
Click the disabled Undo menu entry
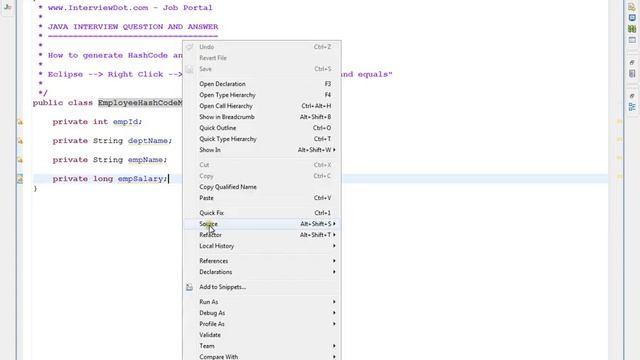click(x=262, y=47)
